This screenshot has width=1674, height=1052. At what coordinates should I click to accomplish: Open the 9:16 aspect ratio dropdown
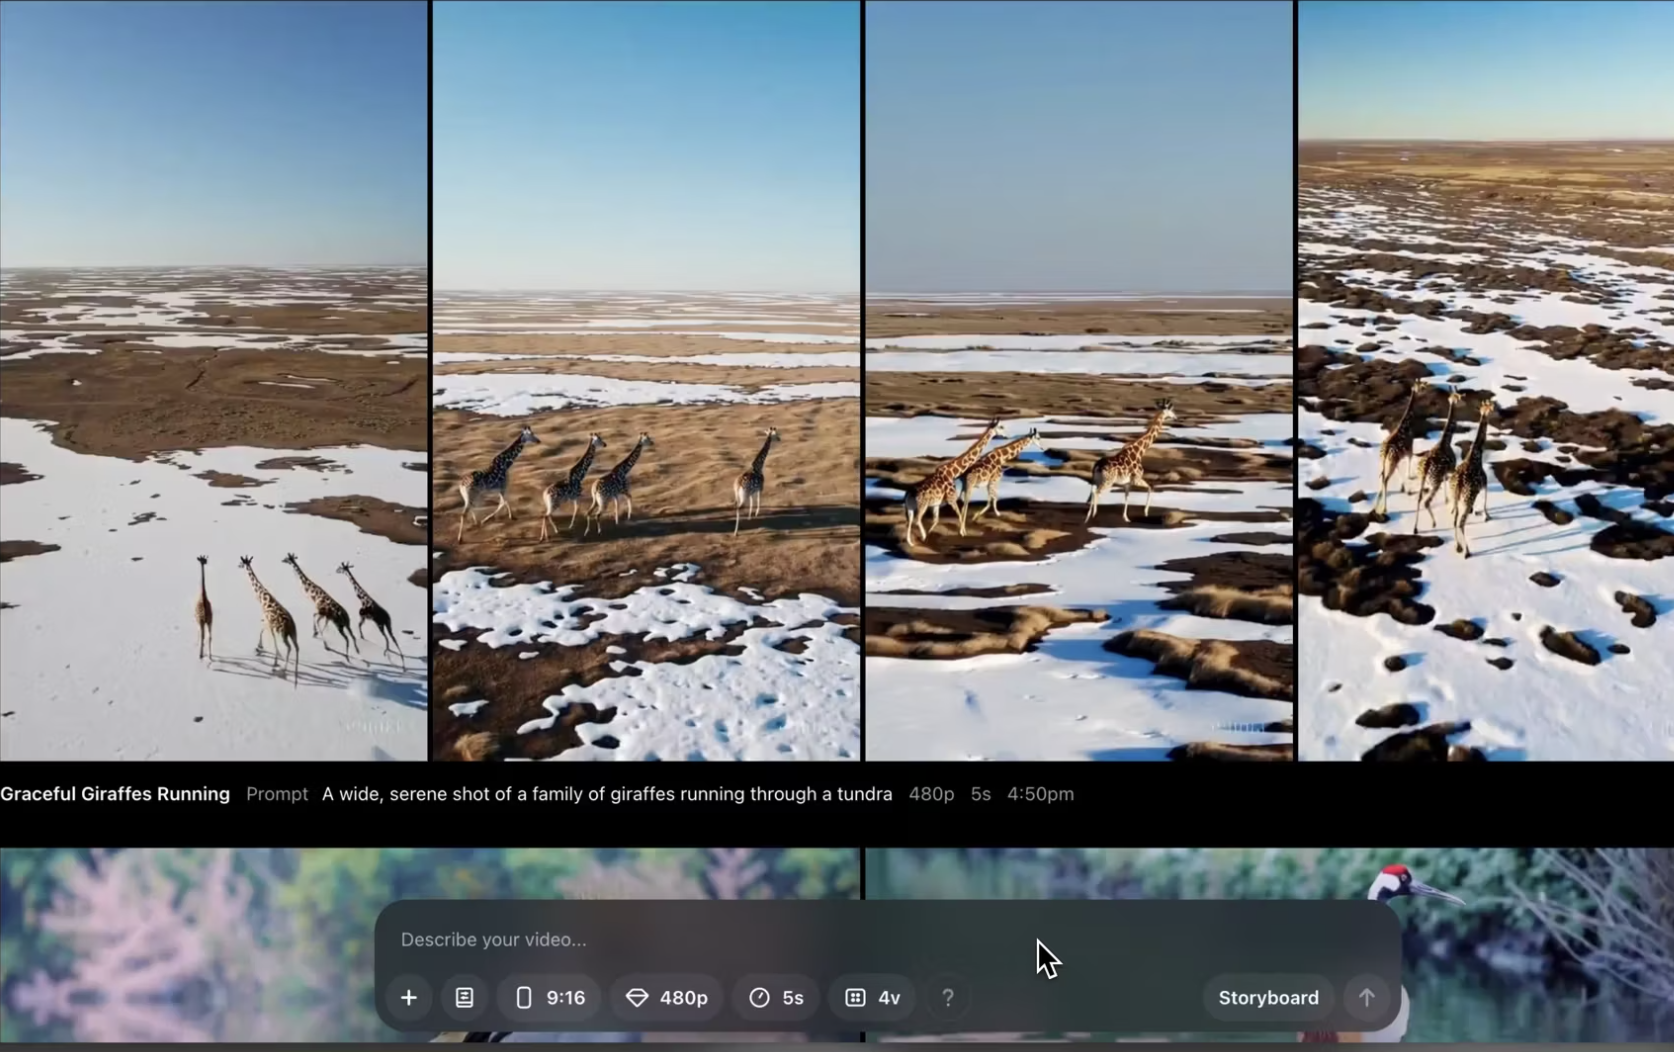tap(550, 997)
